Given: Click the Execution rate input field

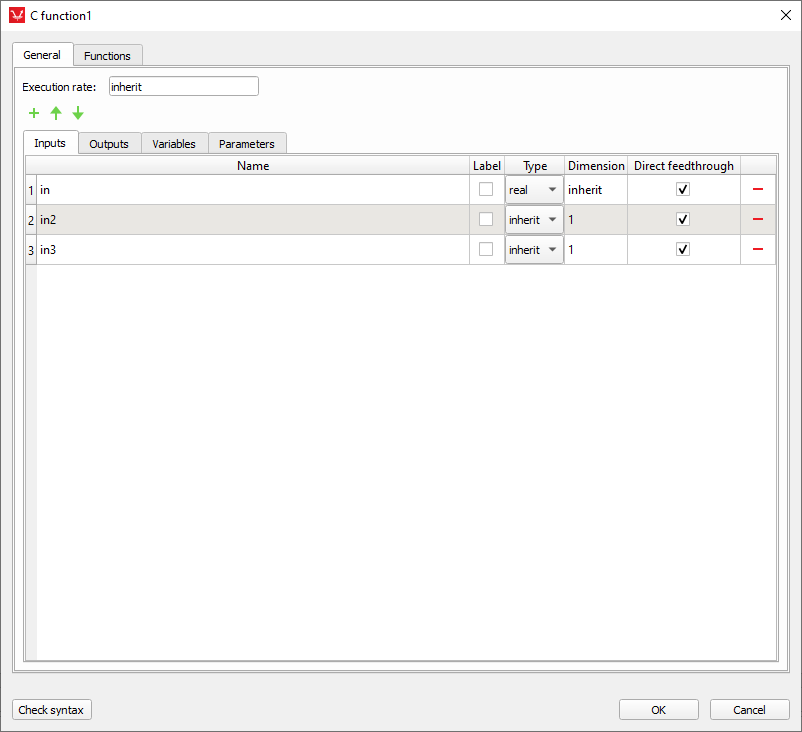Looking at the screenshot, I should click(183, 87).
